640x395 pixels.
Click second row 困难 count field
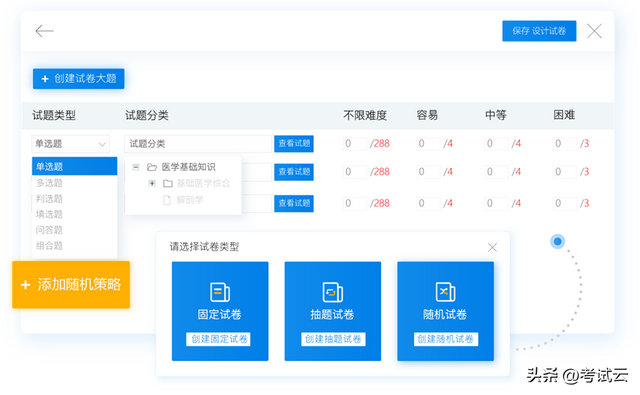click(565, 172)
